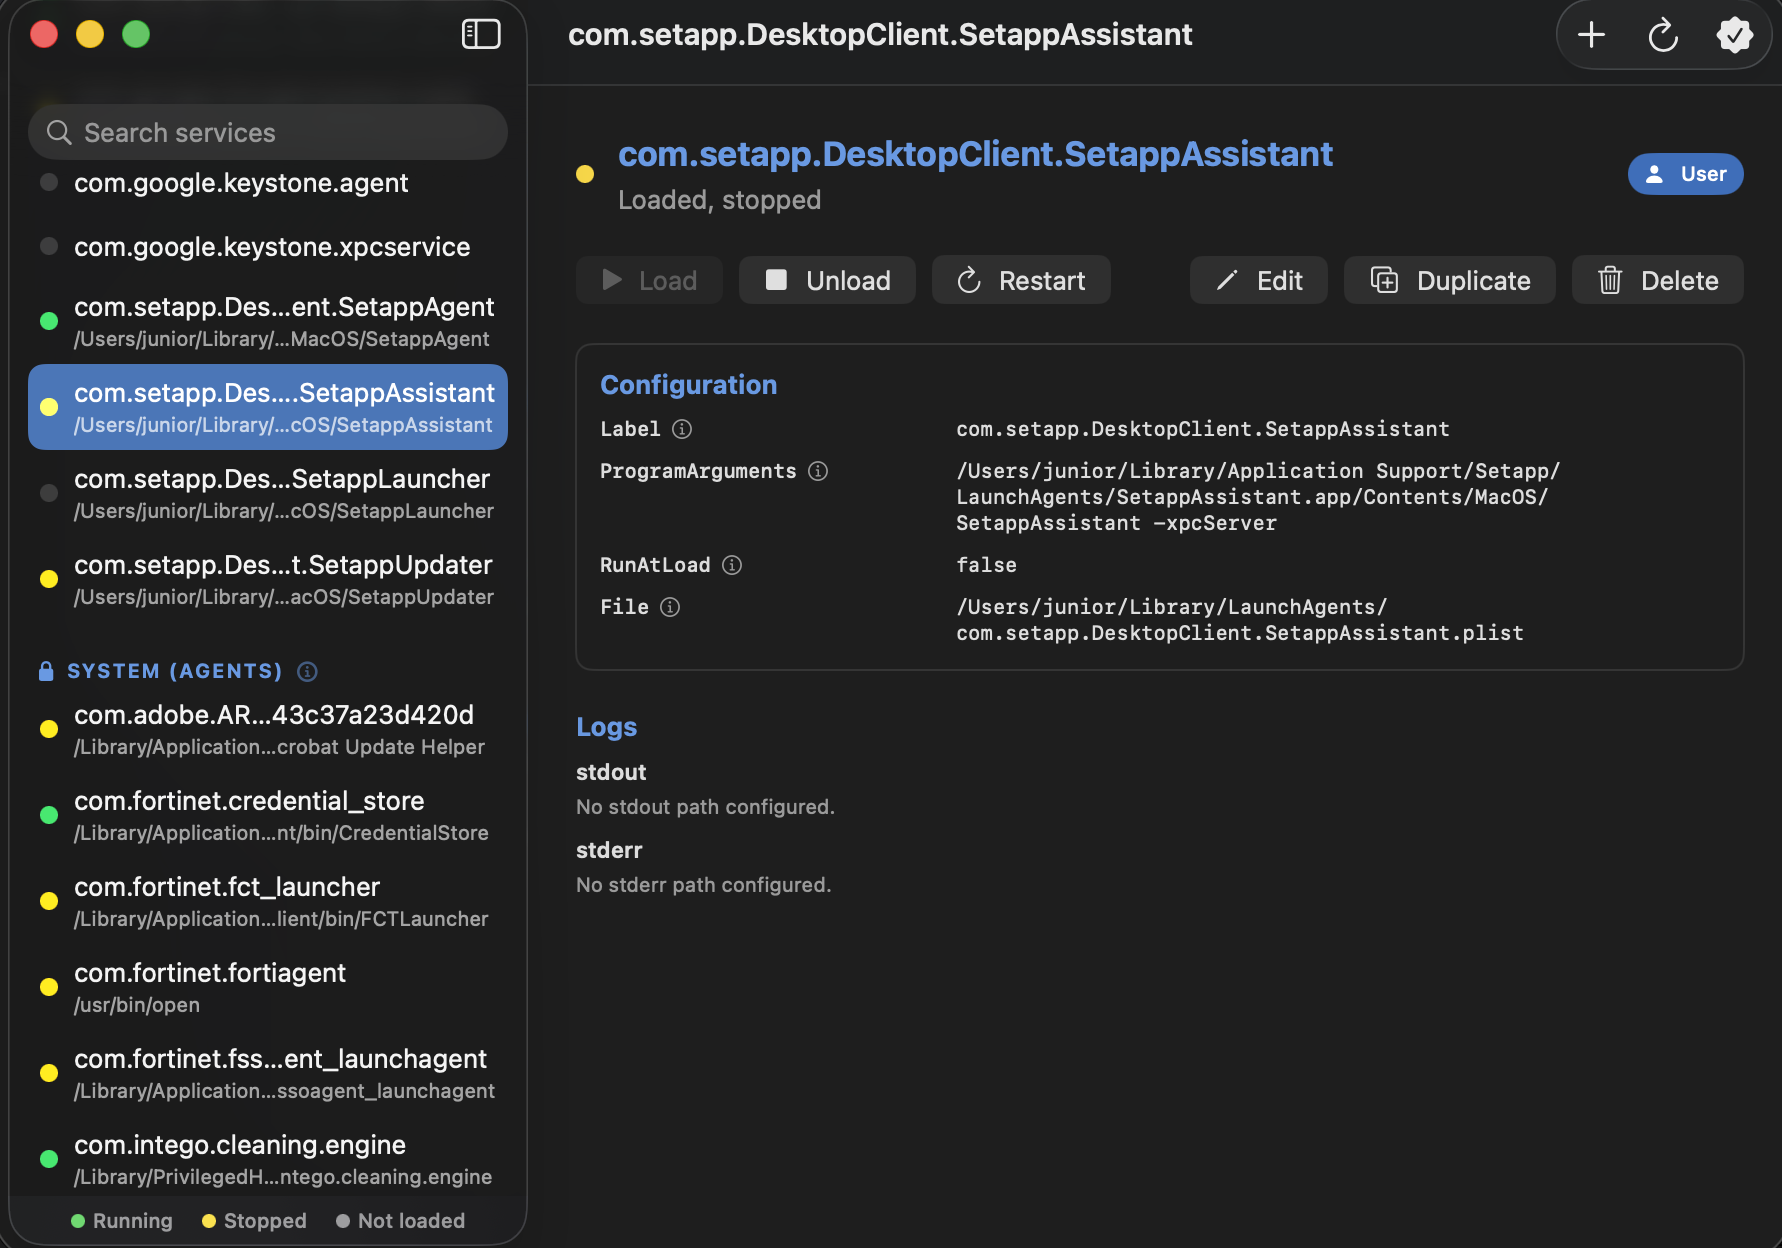The image size is (1782, 1248).
Task: Click the plus add service icon
Action: point(1591,35)
